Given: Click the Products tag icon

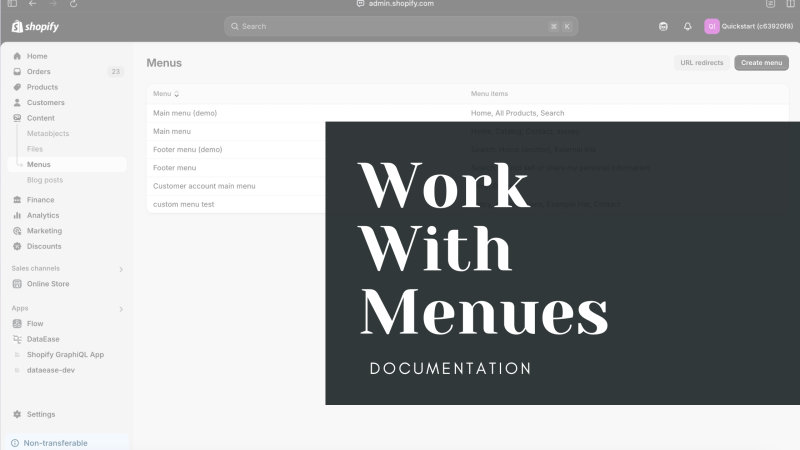Looking at the screenshot, I should (x=17, y=87).
